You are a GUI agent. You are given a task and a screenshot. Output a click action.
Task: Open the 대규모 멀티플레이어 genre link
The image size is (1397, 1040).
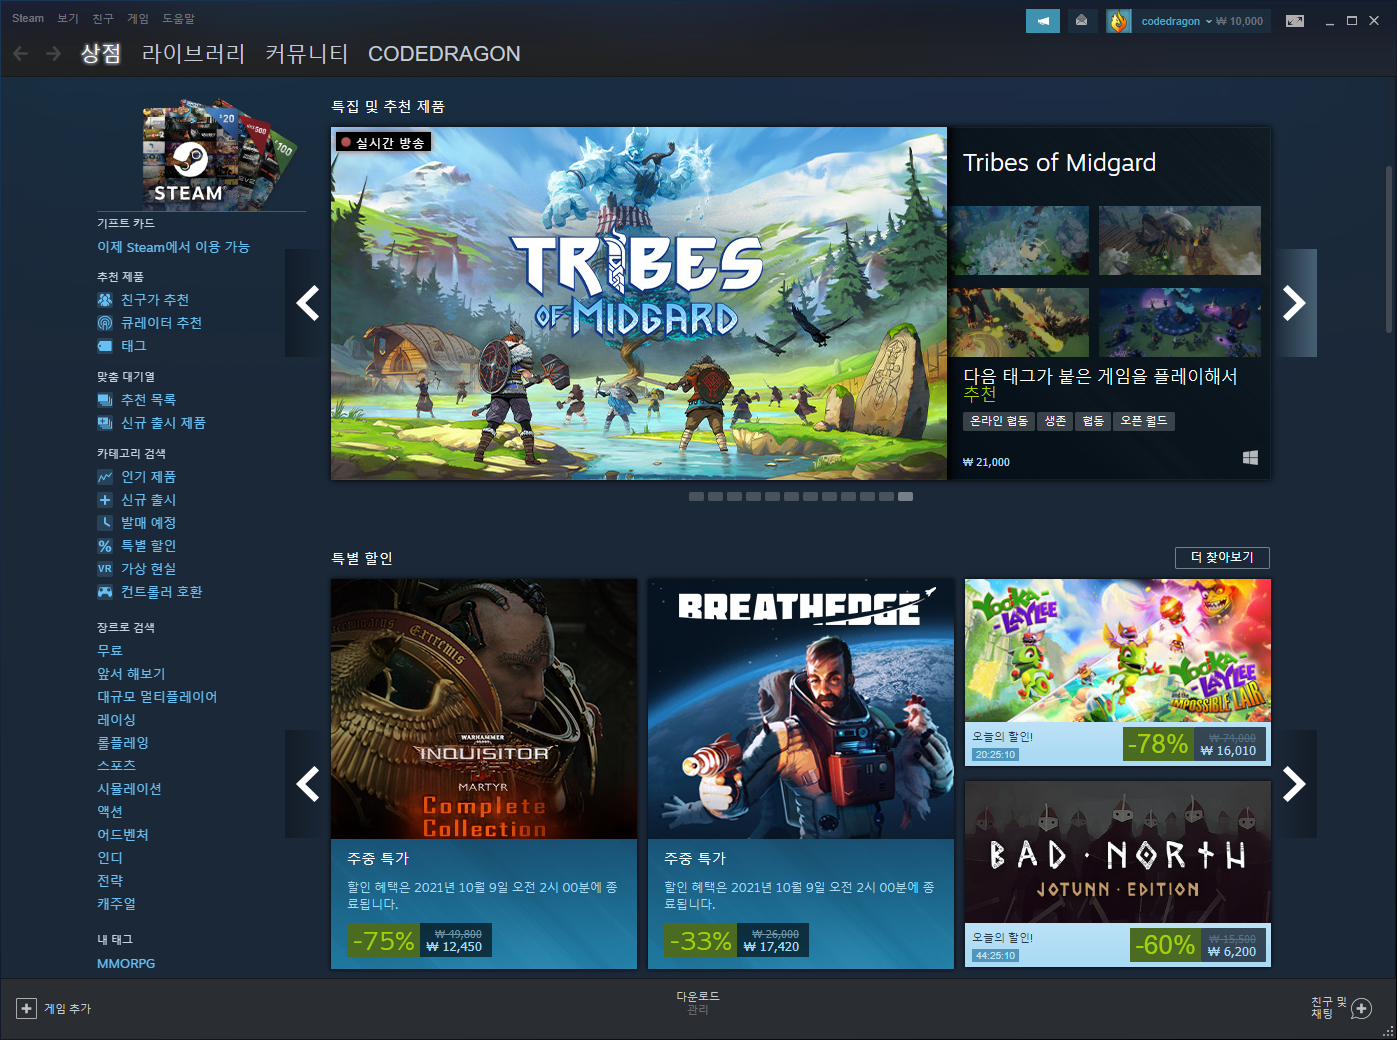tap(157, 697)
